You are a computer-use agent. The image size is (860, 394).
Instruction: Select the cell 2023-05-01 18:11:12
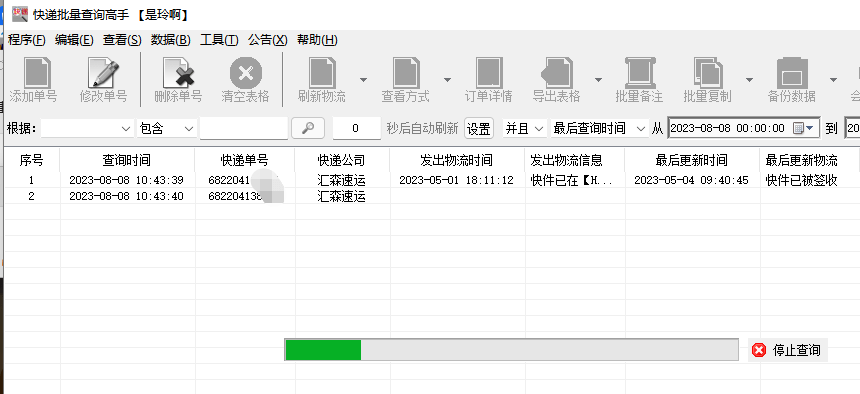456,180
